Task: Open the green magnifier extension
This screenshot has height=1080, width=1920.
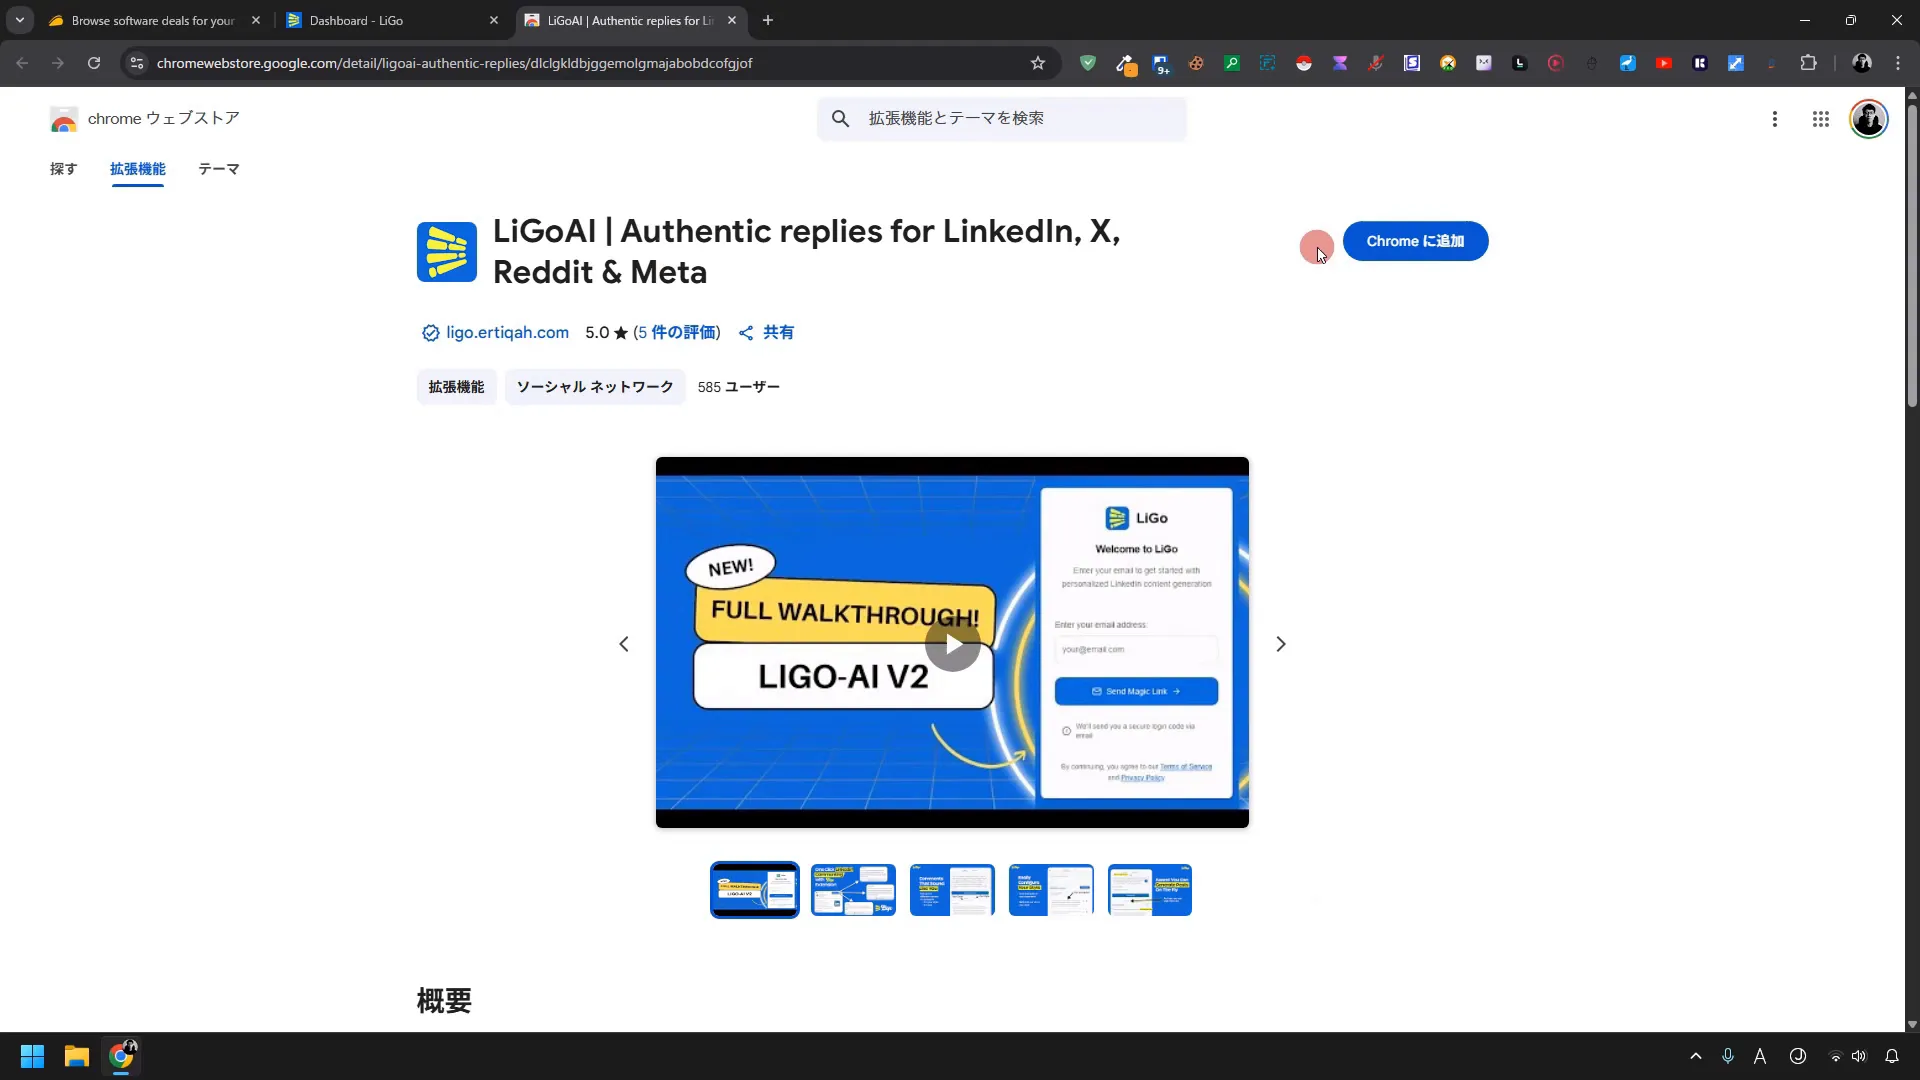Action: [1232, 63]
